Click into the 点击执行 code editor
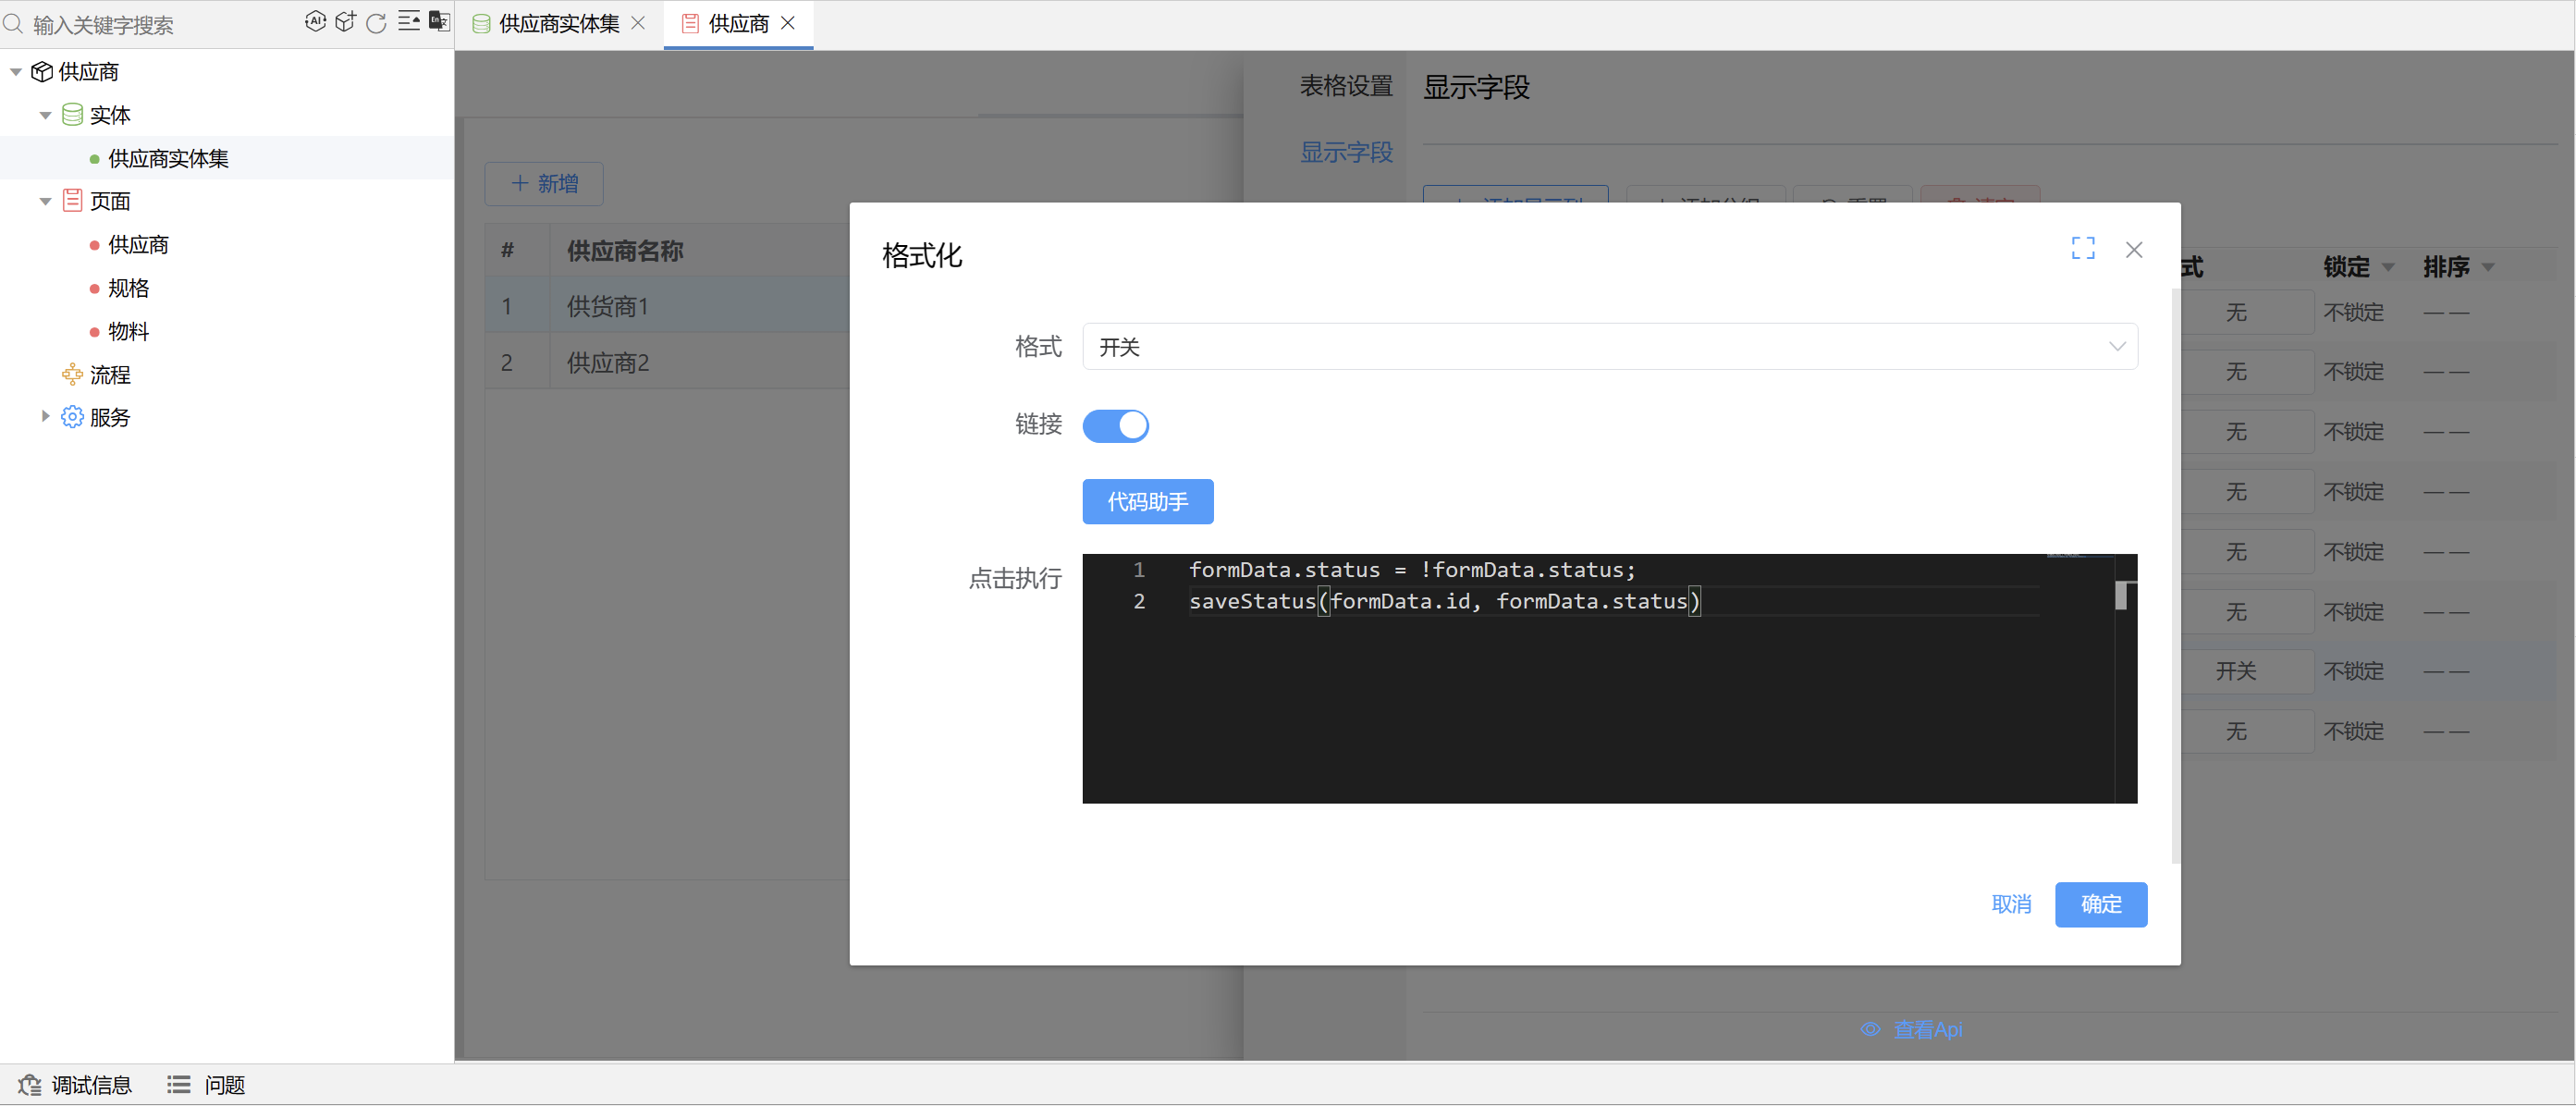The width and height of the screenshot is (2576, 1106). tap(1600, 700)
